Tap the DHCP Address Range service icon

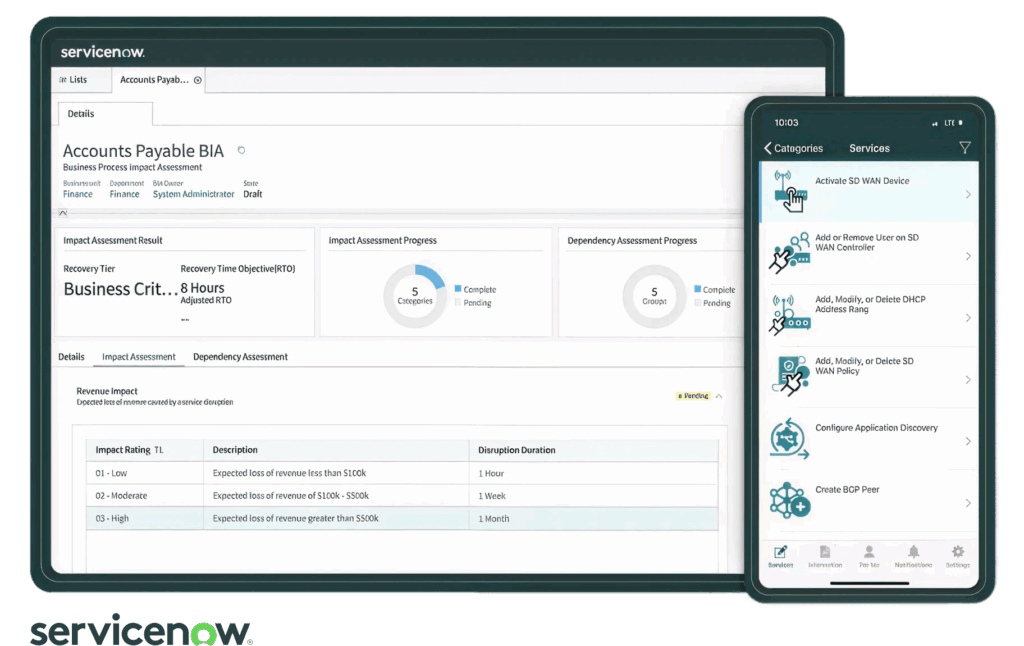(789, 315)
